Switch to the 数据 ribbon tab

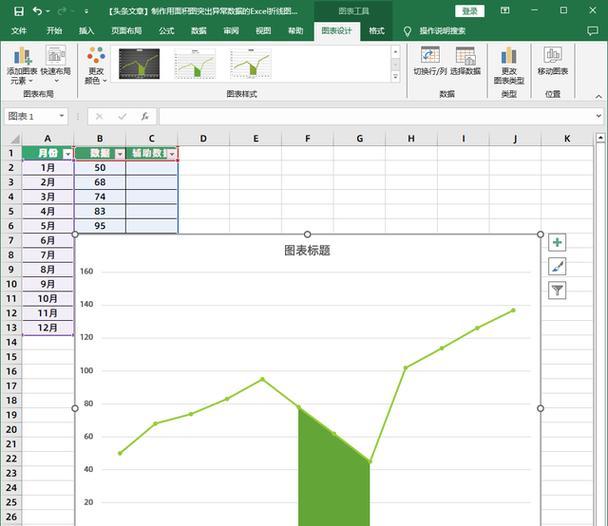tap(199, 31)
